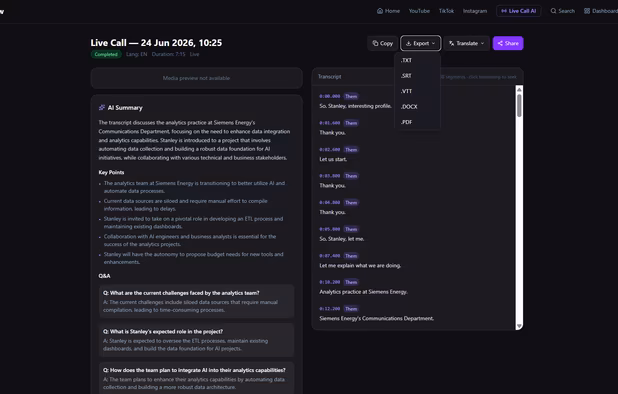Expand the Translate dropdown chevron

click(482, 43)
